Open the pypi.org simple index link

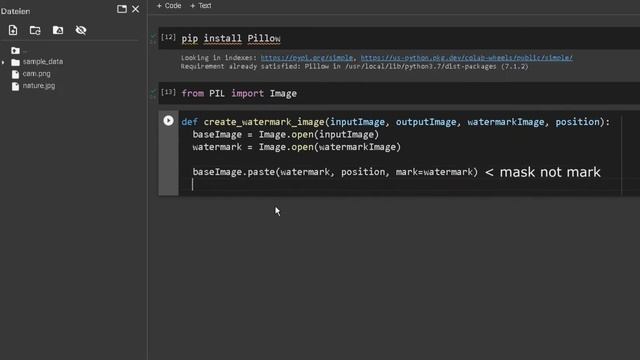point(307,58)
